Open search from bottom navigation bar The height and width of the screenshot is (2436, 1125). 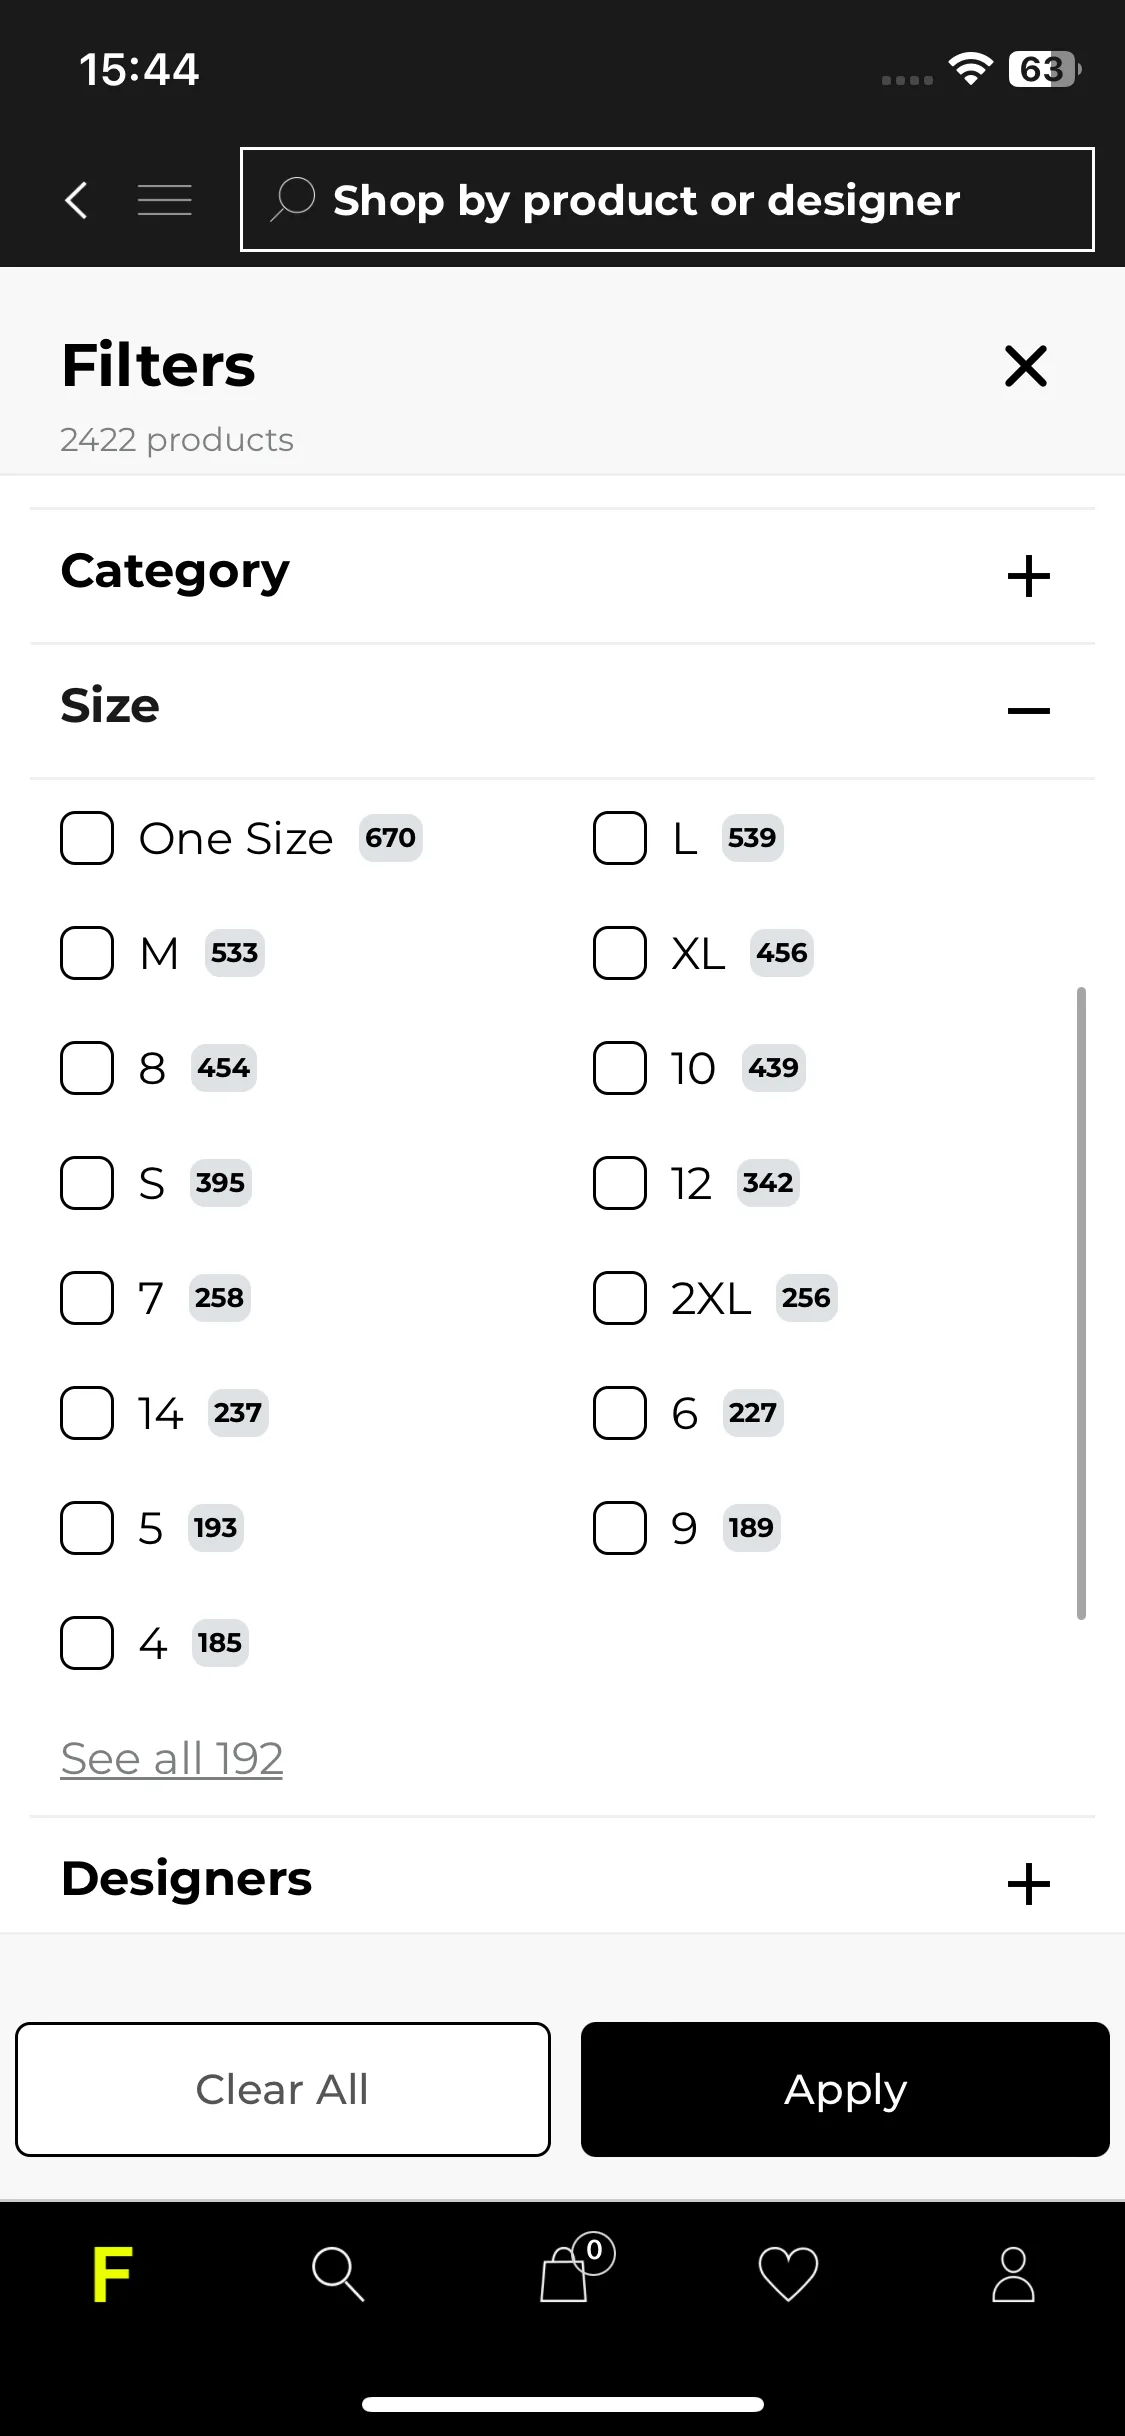click(x=338, y=2274)
